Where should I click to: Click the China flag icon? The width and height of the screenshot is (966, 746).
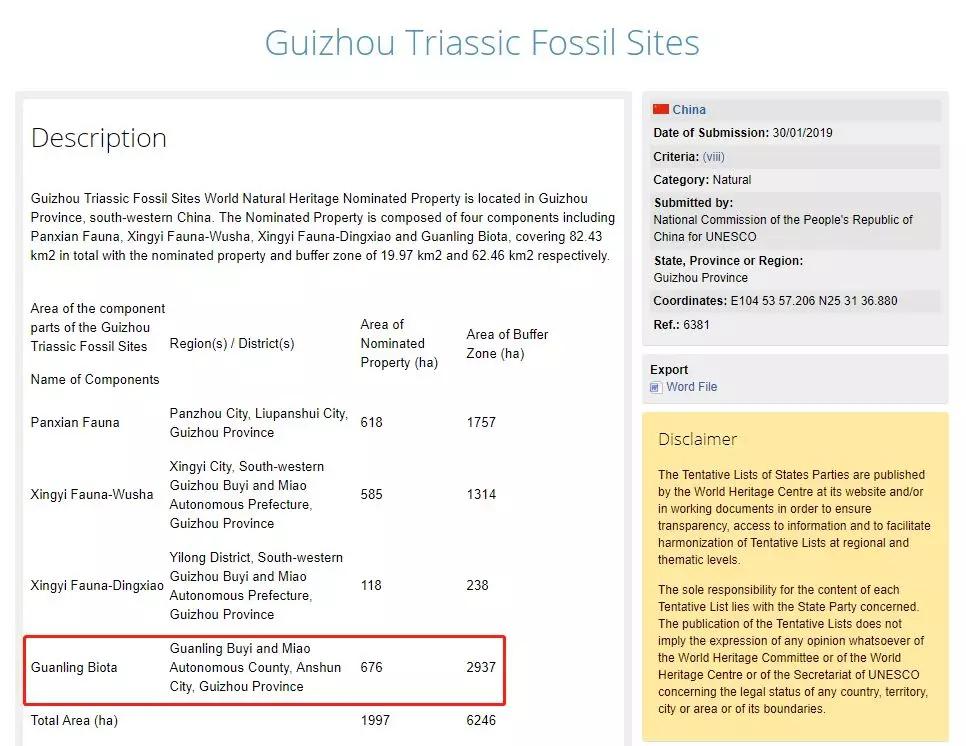point(660,110)
